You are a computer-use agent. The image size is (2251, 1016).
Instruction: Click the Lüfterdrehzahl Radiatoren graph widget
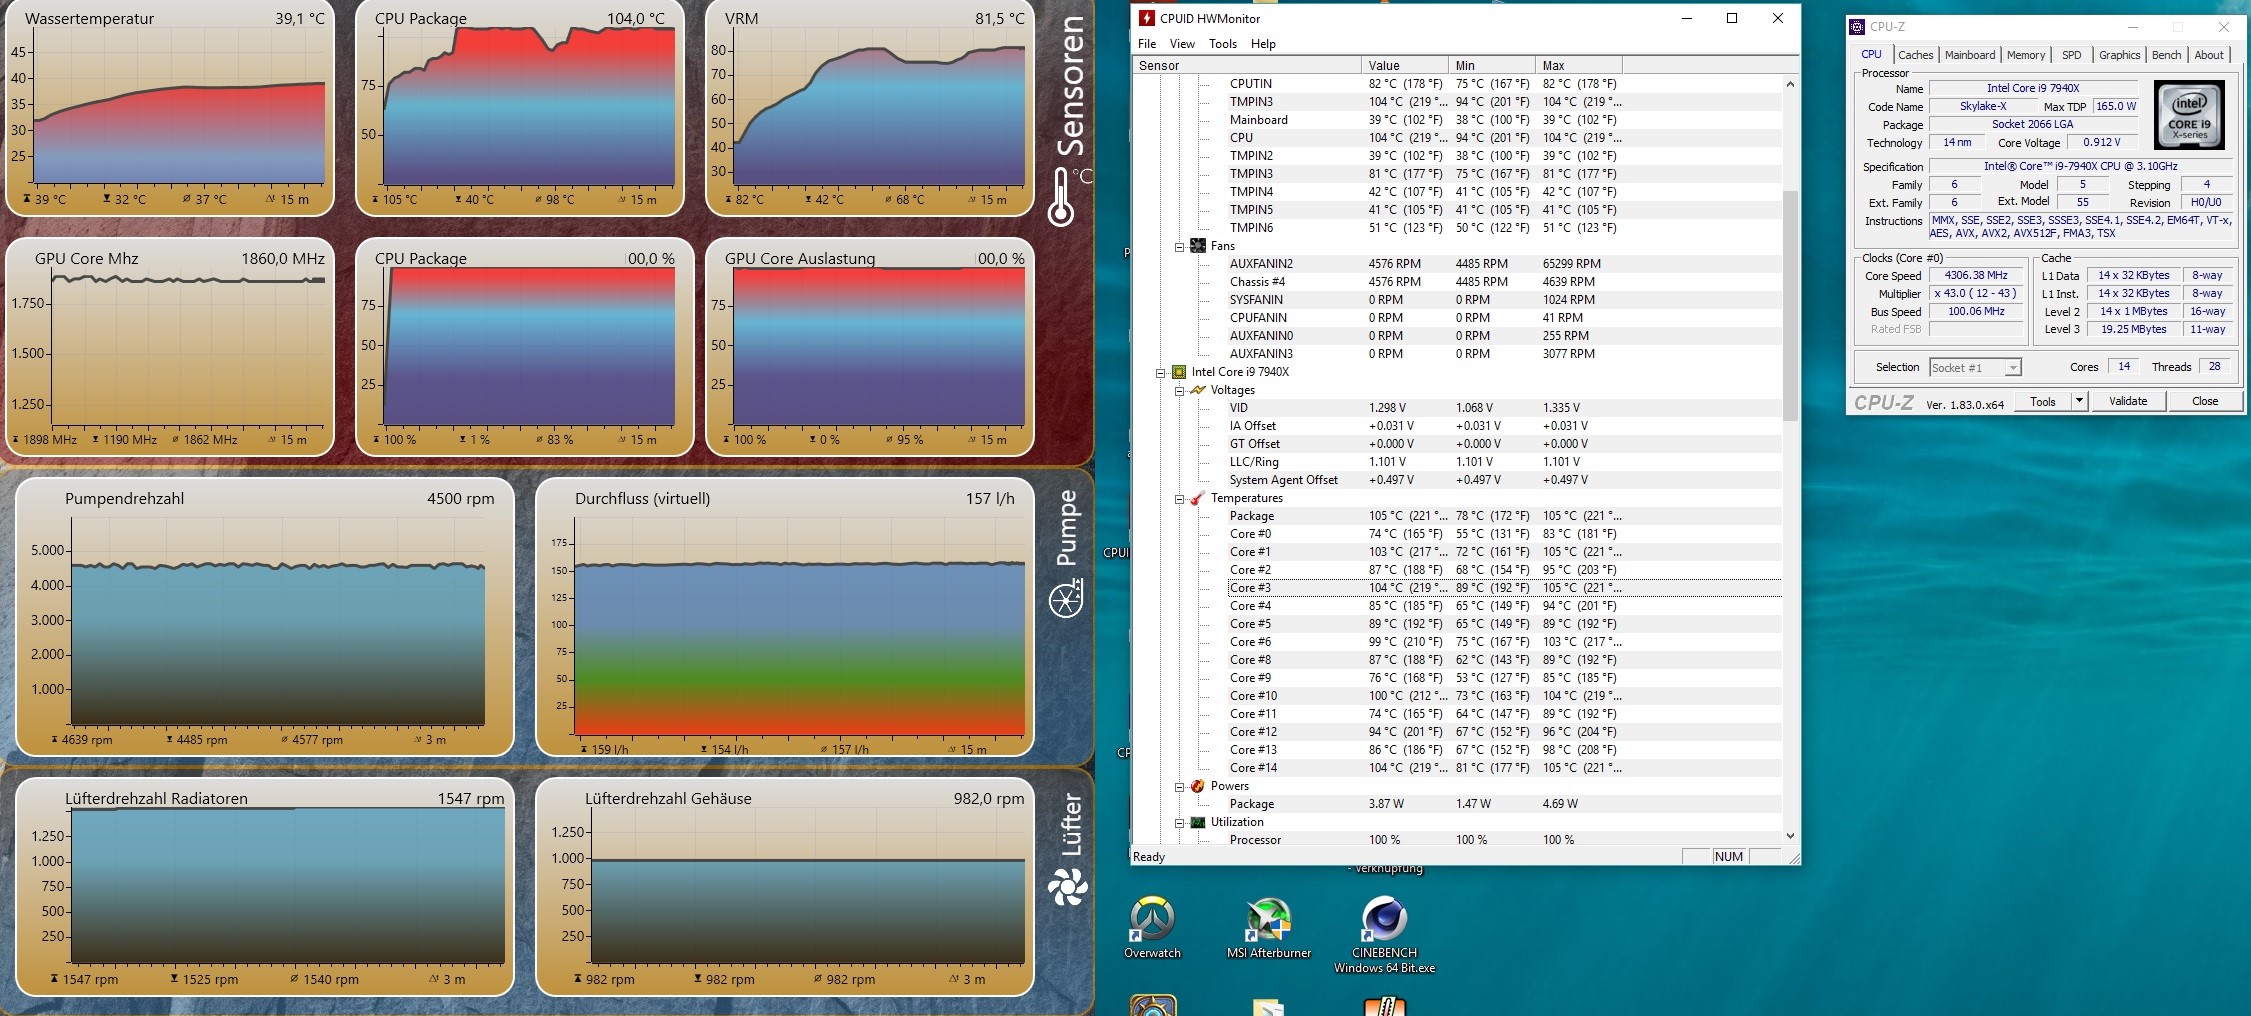click(x=265, y=887)
